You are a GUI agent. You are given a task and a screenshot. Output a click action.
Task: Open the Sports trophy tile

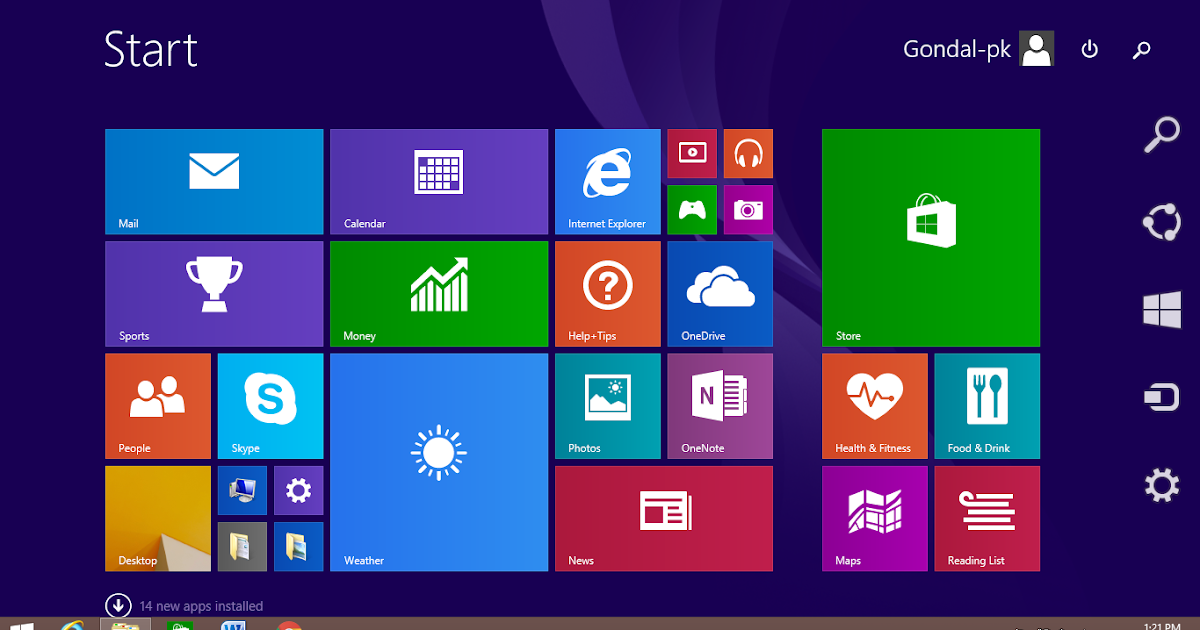(x=214, y=294)
